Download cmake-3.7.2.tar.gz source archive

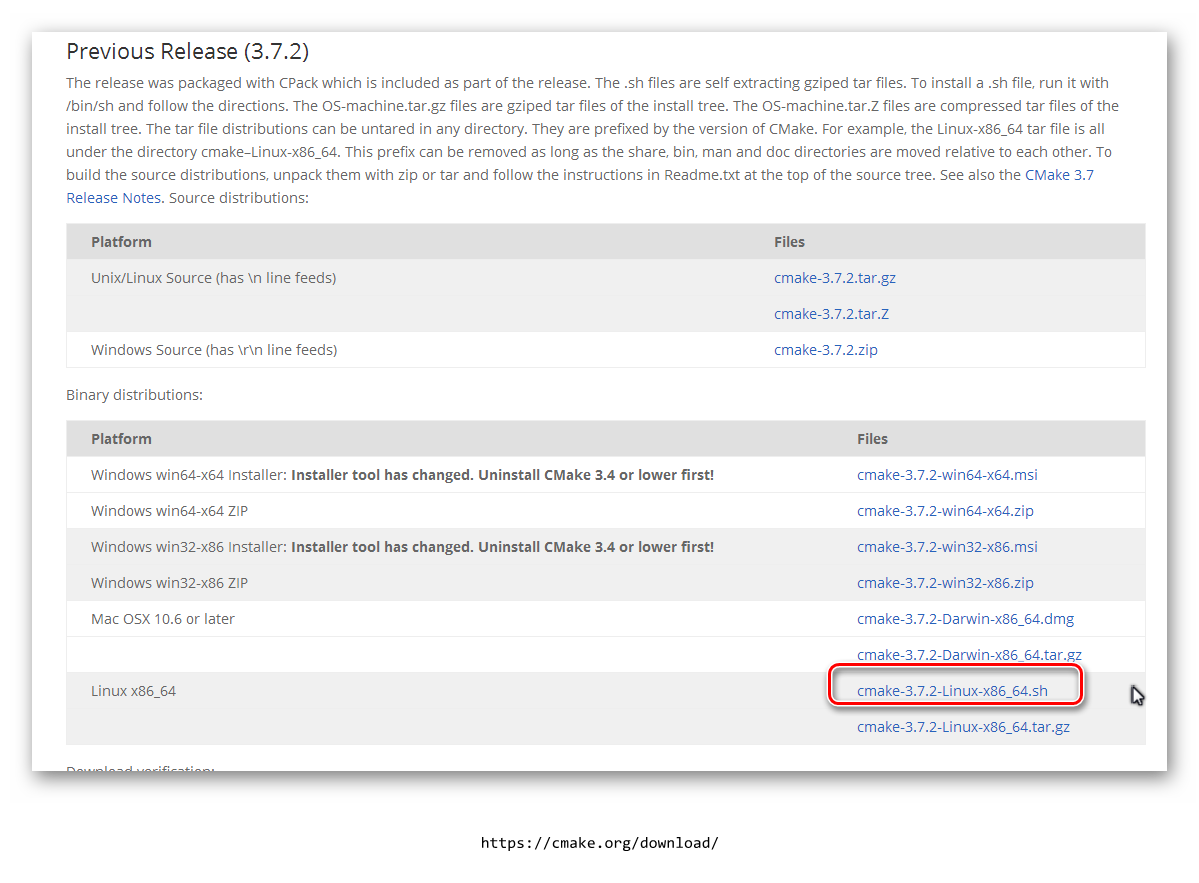[834, 278]
